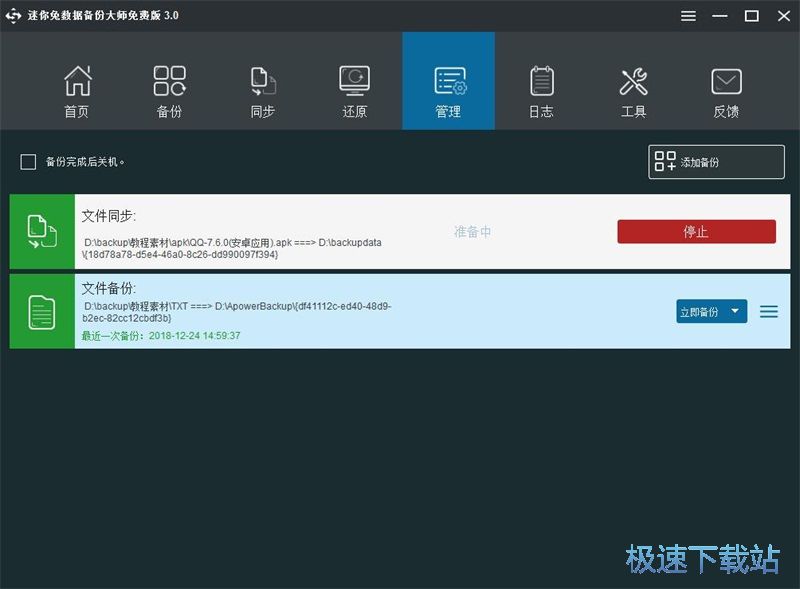
Task: Switch to the 备份 backup tab
Action: coord(169,91)
